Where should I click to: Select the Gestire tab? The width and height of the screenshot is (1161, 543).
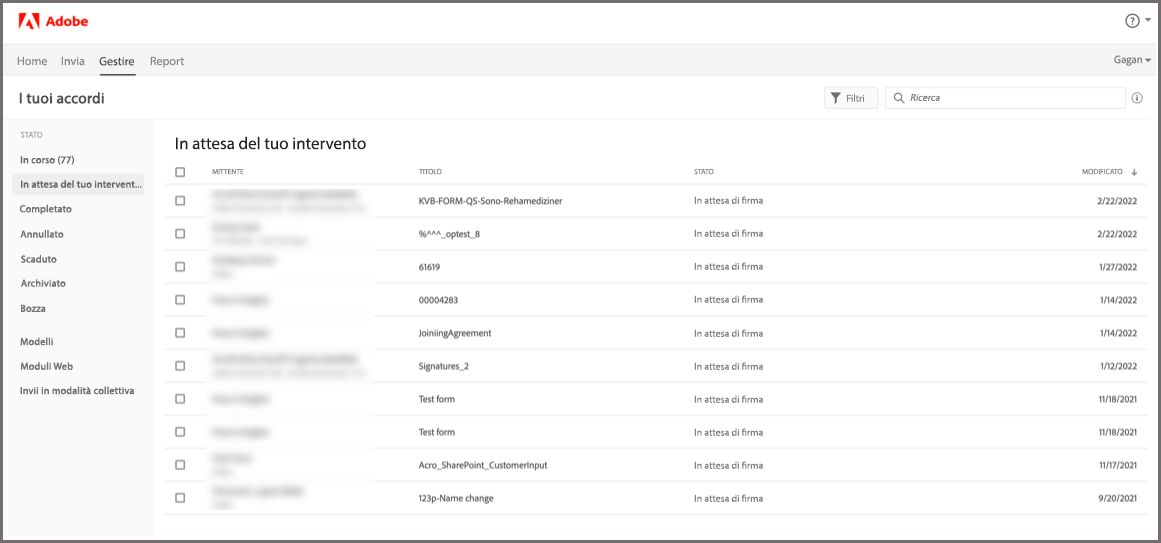coord(117,61)
